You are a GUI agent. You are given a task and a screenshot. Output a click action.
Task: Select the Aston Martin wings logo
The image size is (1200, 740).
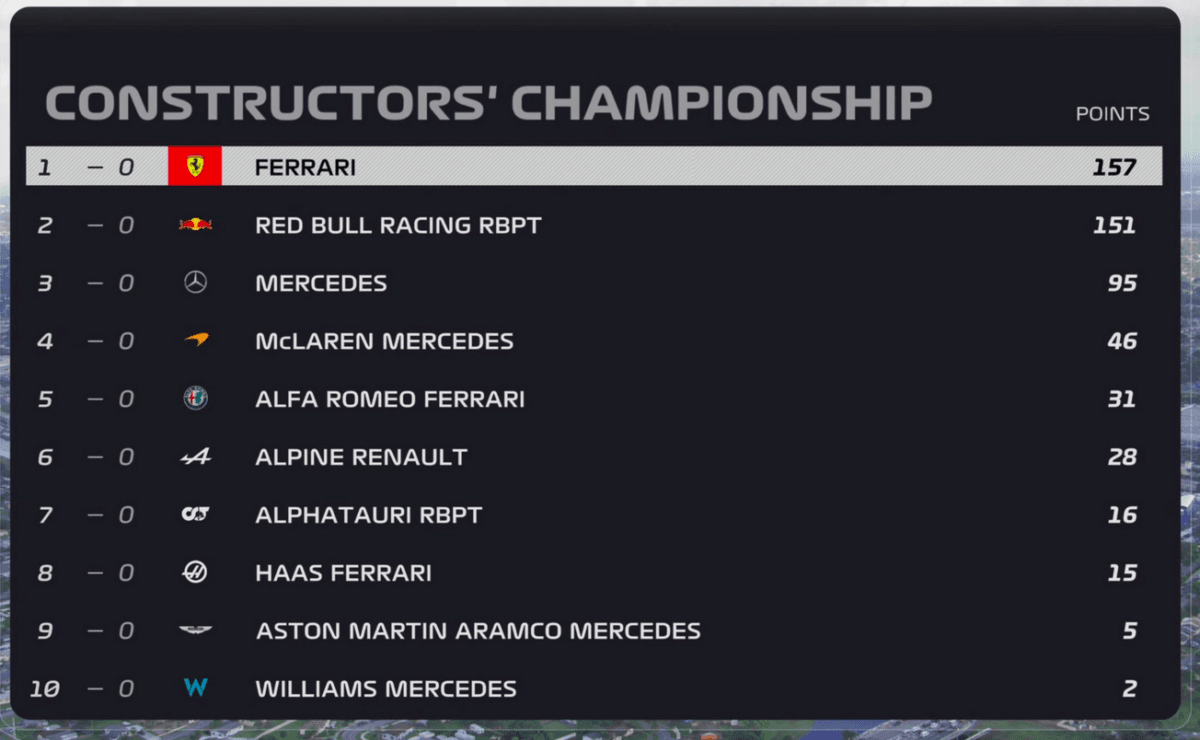(195, 631)
